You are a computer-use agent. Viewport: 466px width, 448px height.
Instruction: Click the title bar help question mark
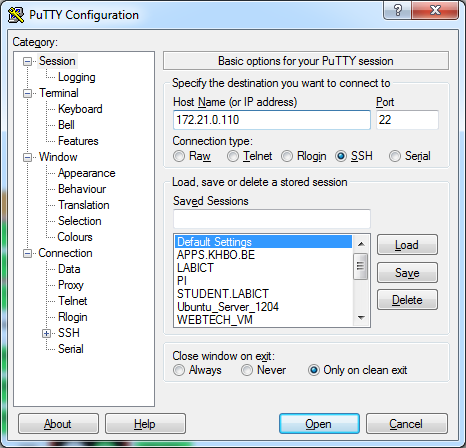point(398,10)
